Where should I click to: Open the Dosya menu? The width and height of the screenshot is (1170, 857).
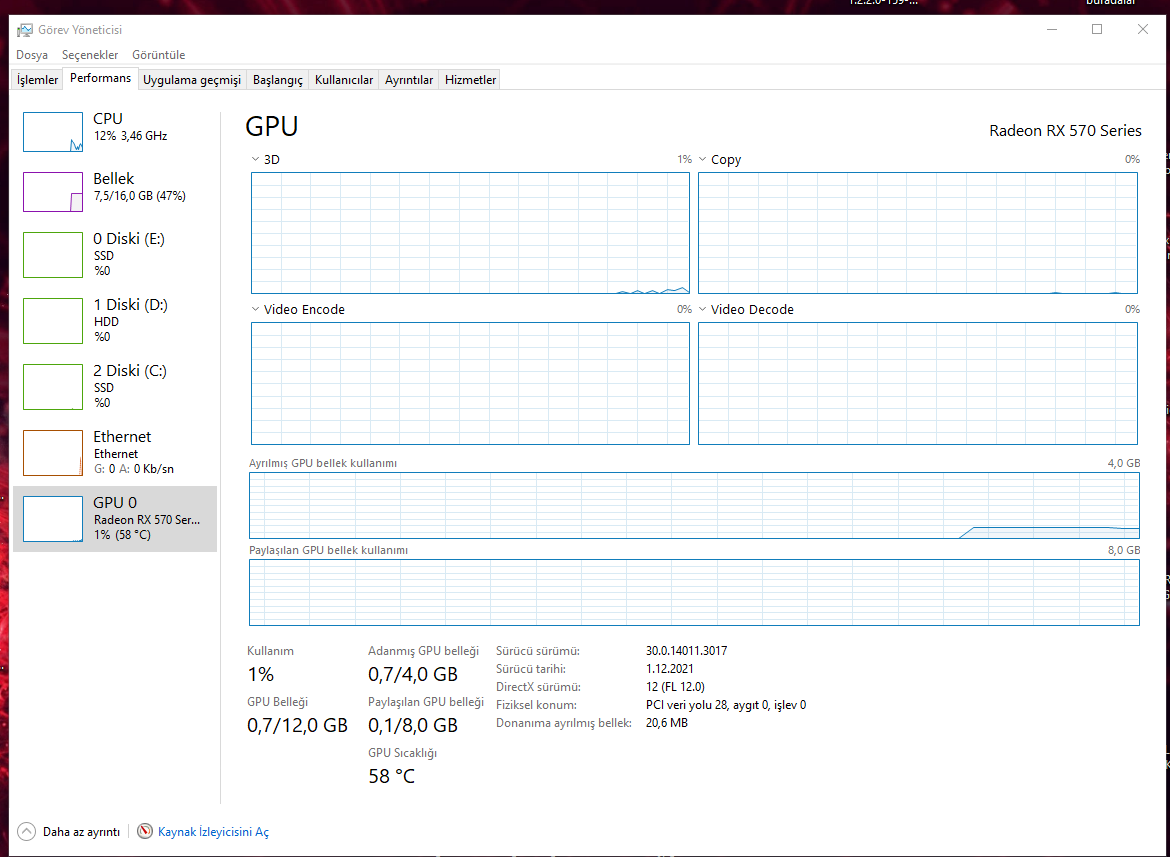coord(32,54)
